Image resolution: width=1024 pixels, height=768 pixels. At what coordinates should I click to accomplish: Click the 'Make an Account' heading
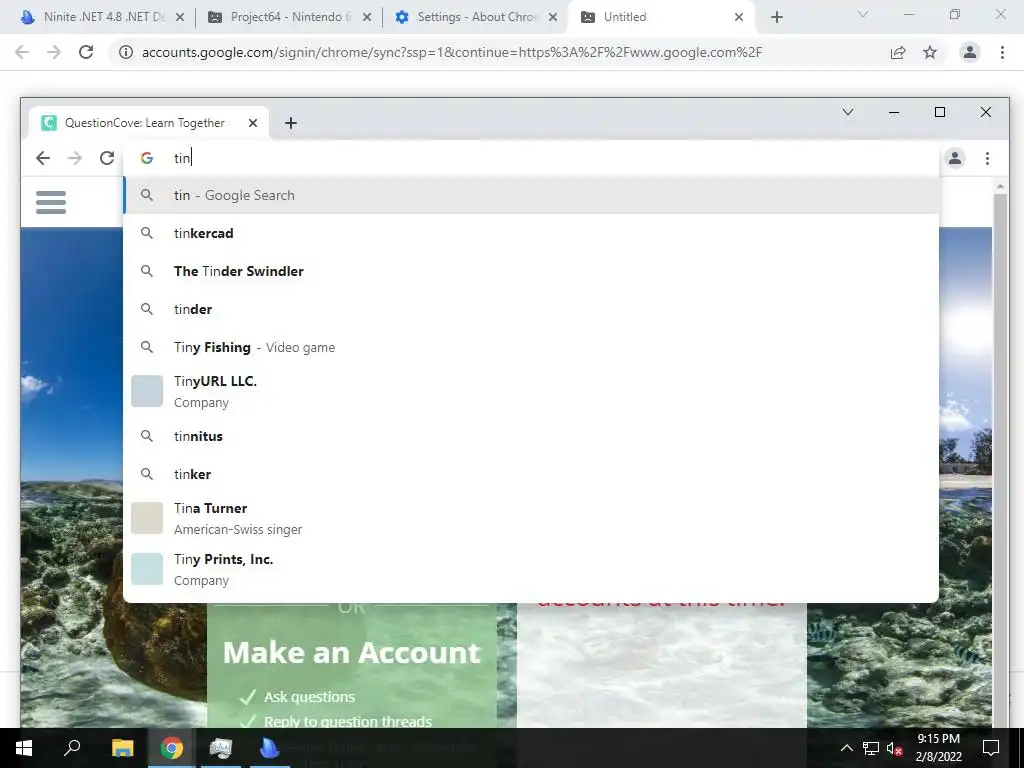[x=351, y=652]
